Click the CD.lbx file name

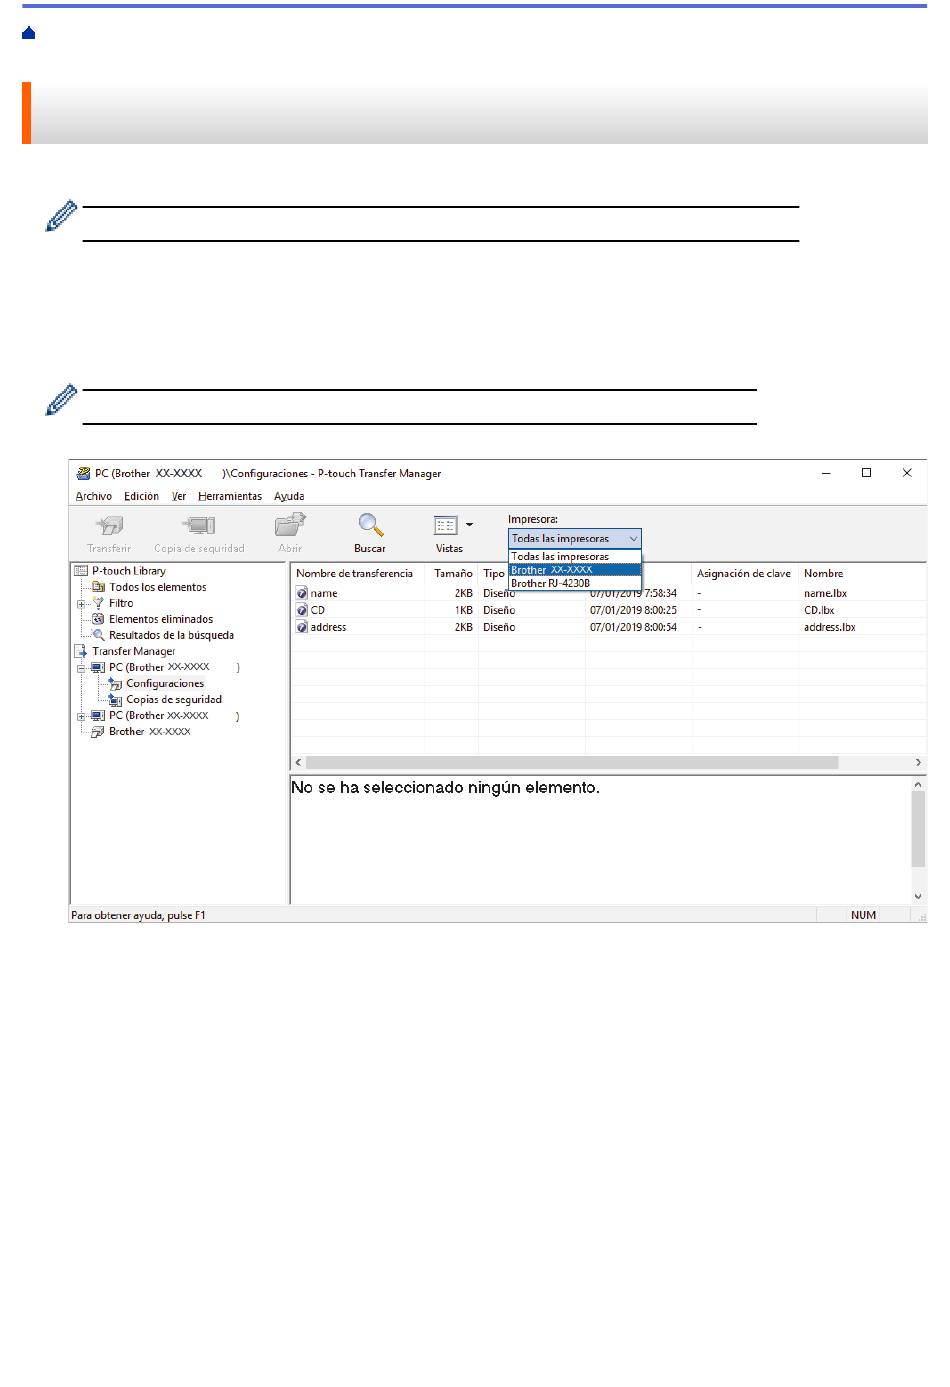click(x=819, y=610)
